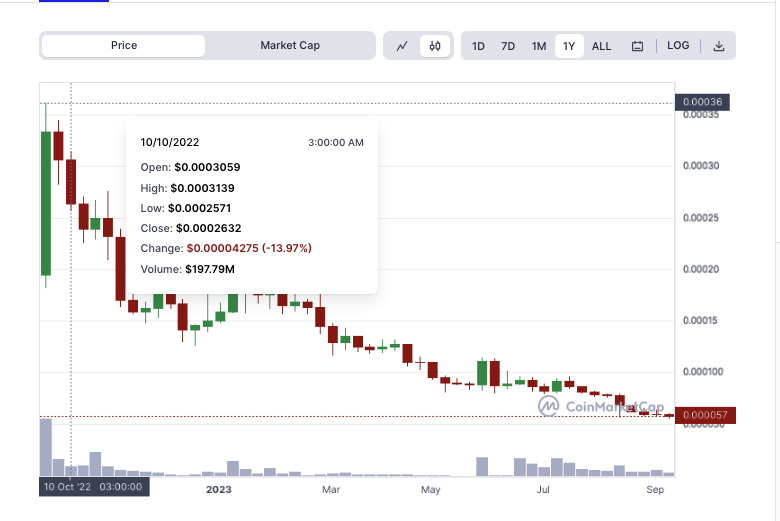Click the 0.00020 price axis label
The image size is (780, 521).
click(x=700, y=269)
